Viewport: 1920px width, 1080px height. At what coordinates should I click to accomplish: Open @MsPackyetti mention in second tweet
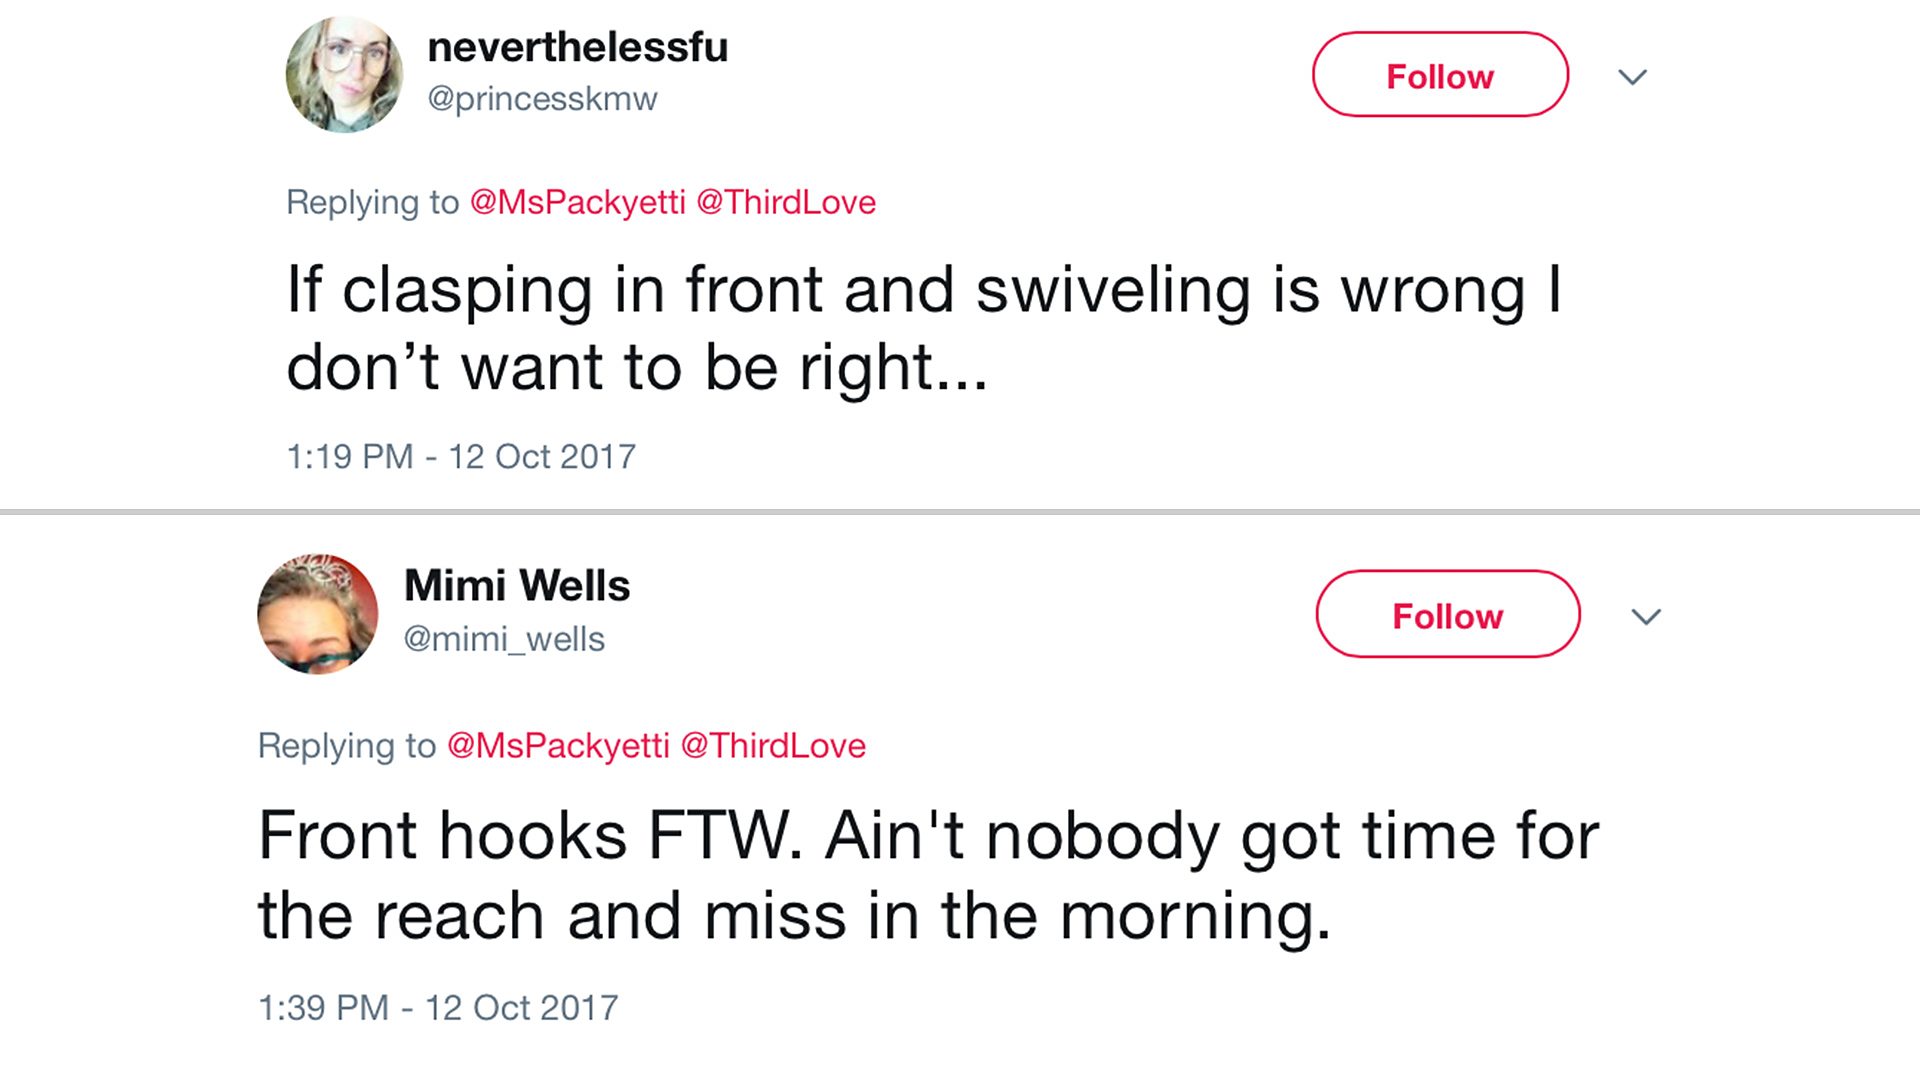coord(557,746)
